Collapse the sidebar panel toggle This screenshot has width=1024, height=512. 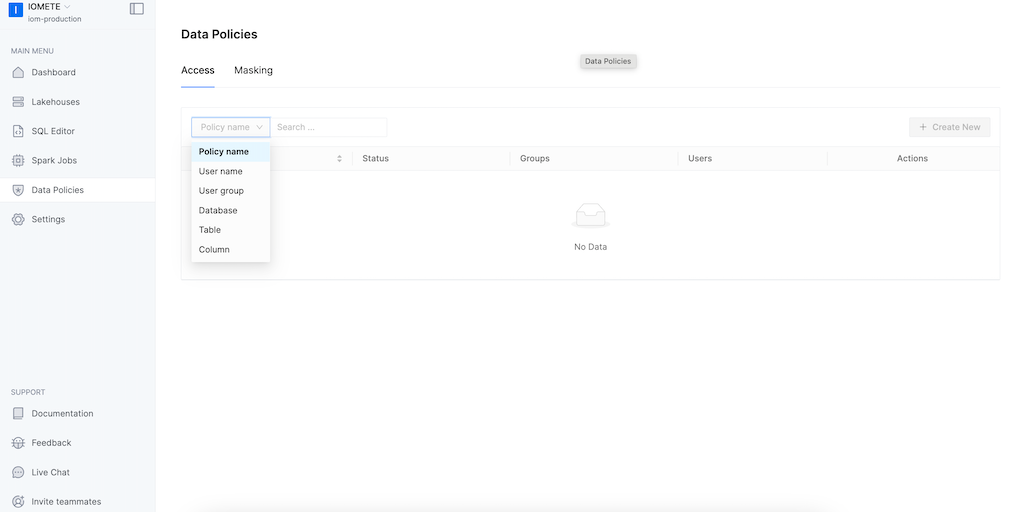[137, 9]
